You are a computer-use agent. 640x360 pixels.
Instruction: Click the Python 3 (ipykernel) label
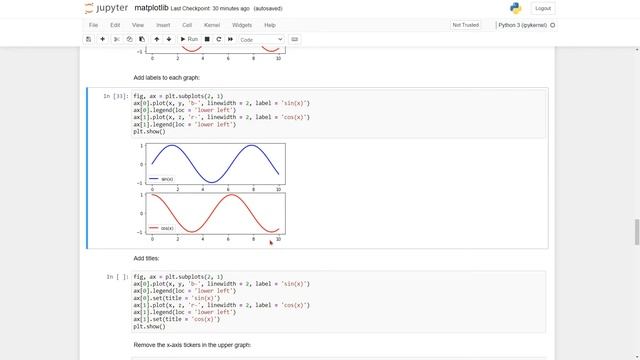coord(522,25)
